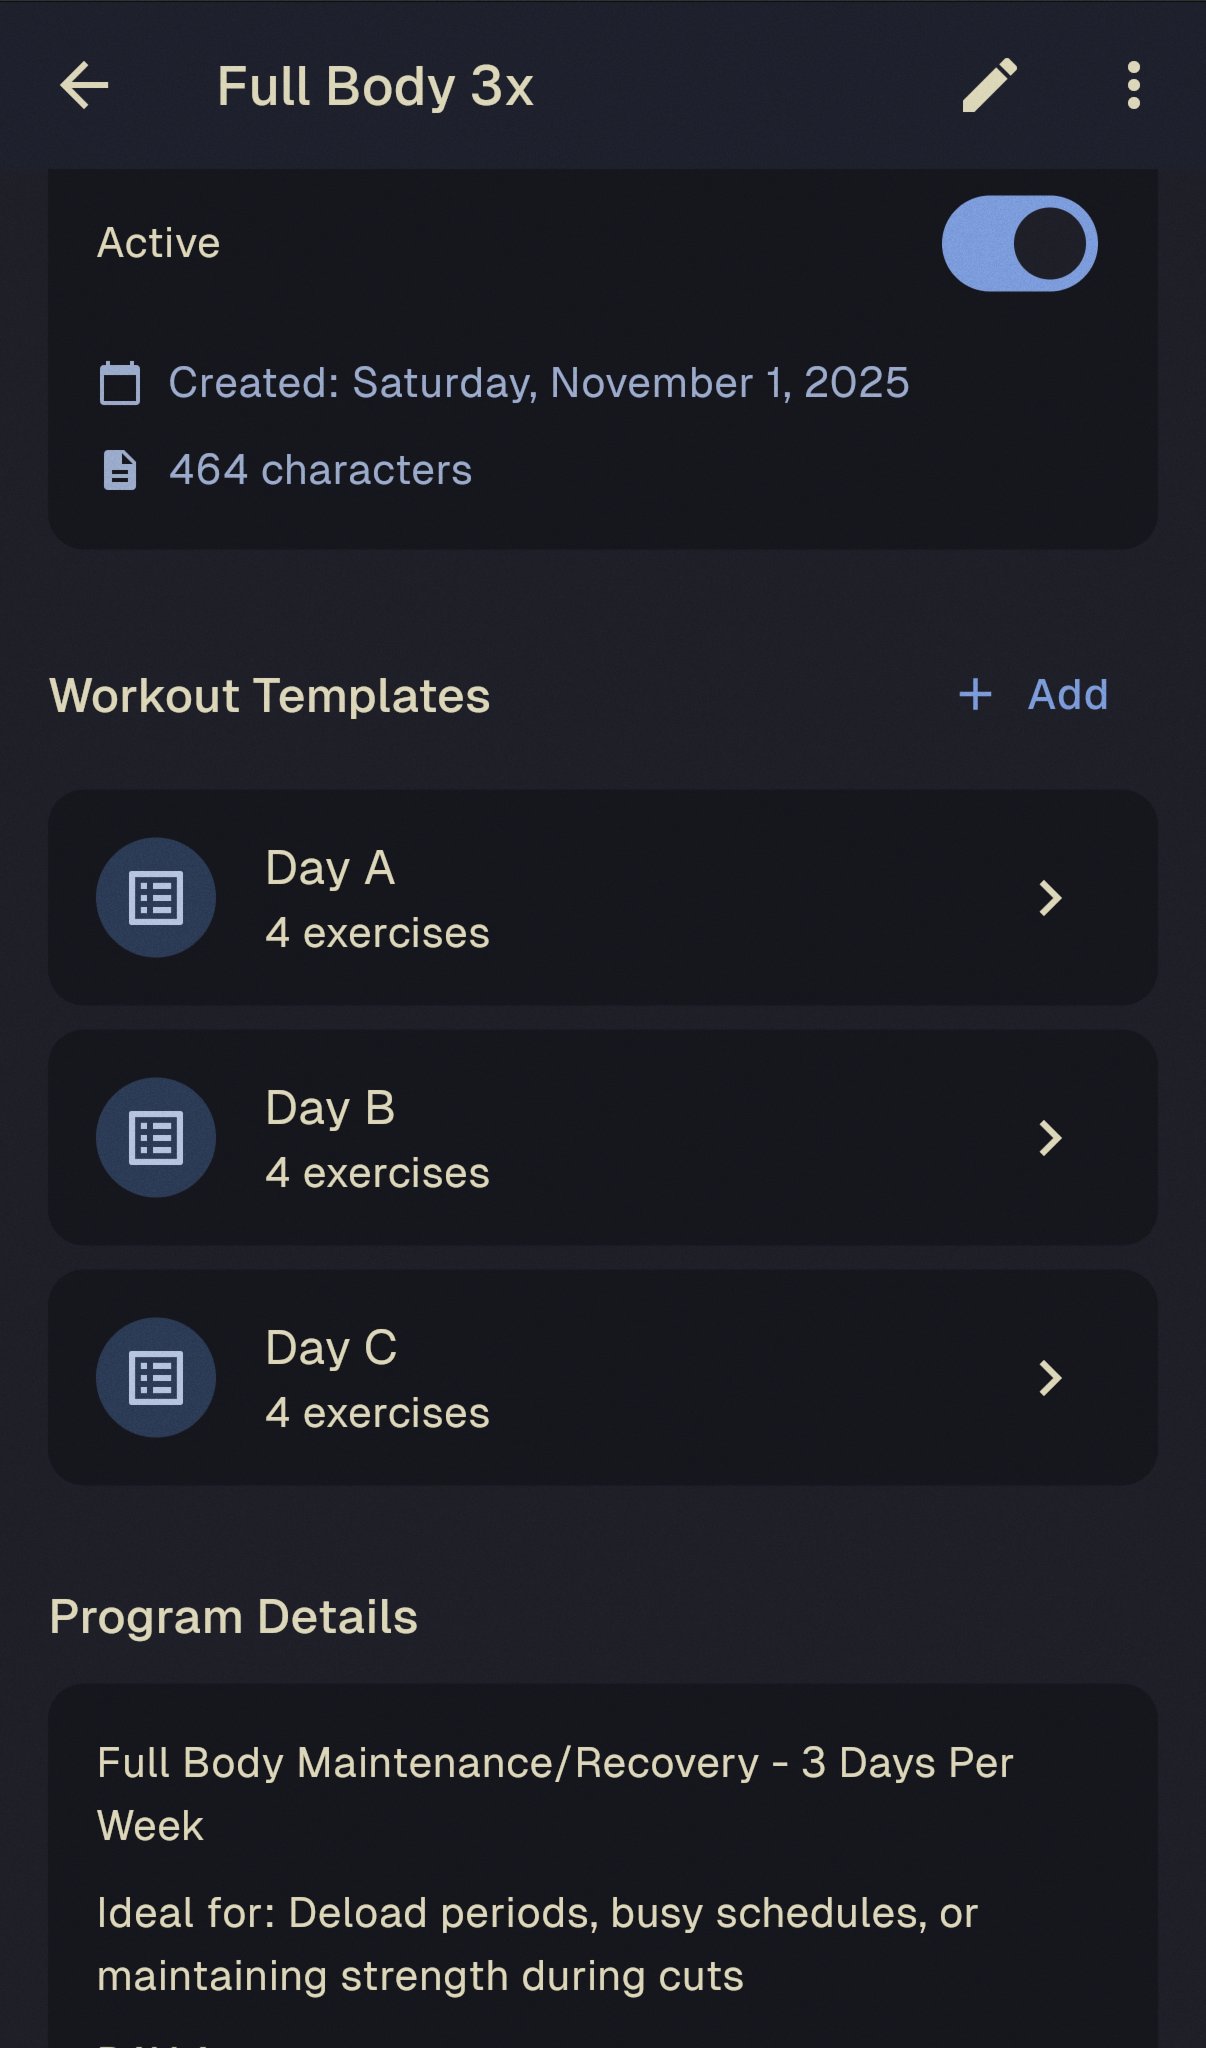
Task: Open Day B via the right-facing chevron
Action: click(1051, 1137)
